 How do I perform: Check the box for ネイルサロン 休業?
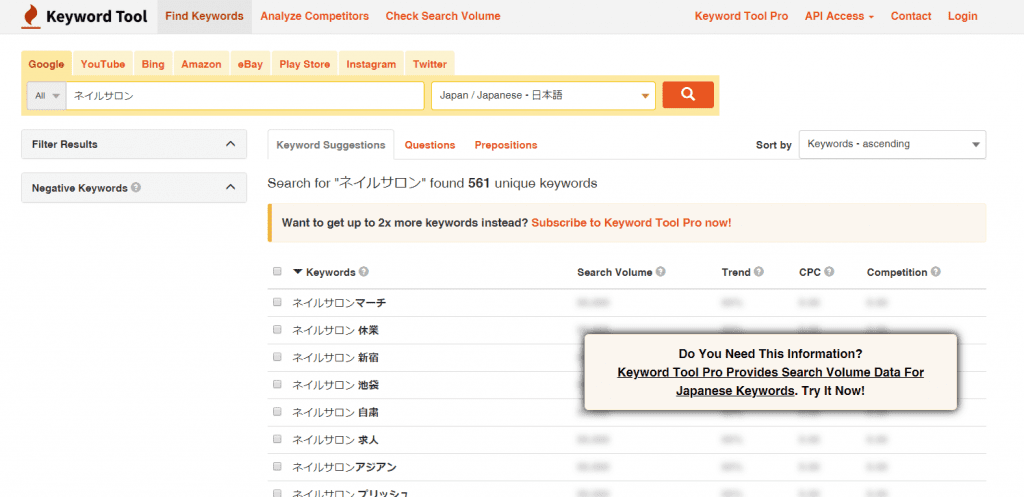[277, 329]
